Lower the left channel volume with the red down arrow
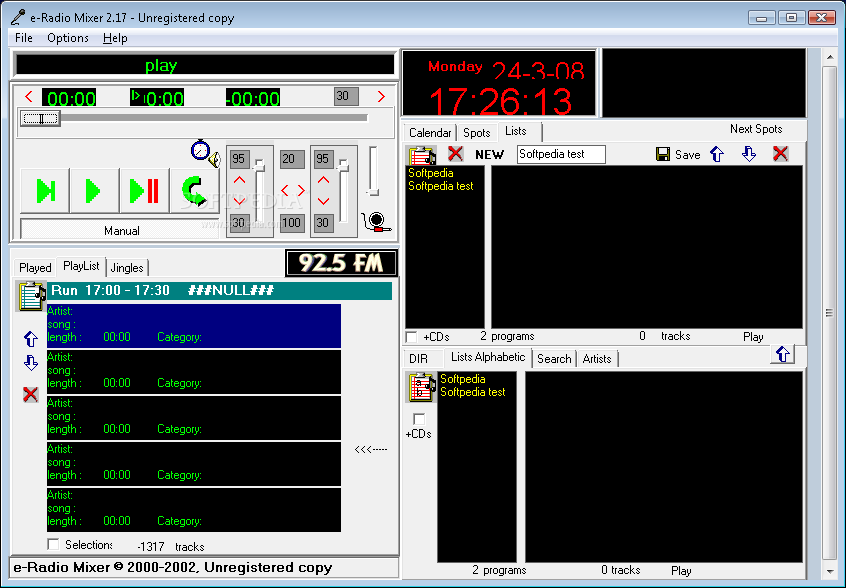This screenshot has width=846, height=588. click(x=240, y=201)
